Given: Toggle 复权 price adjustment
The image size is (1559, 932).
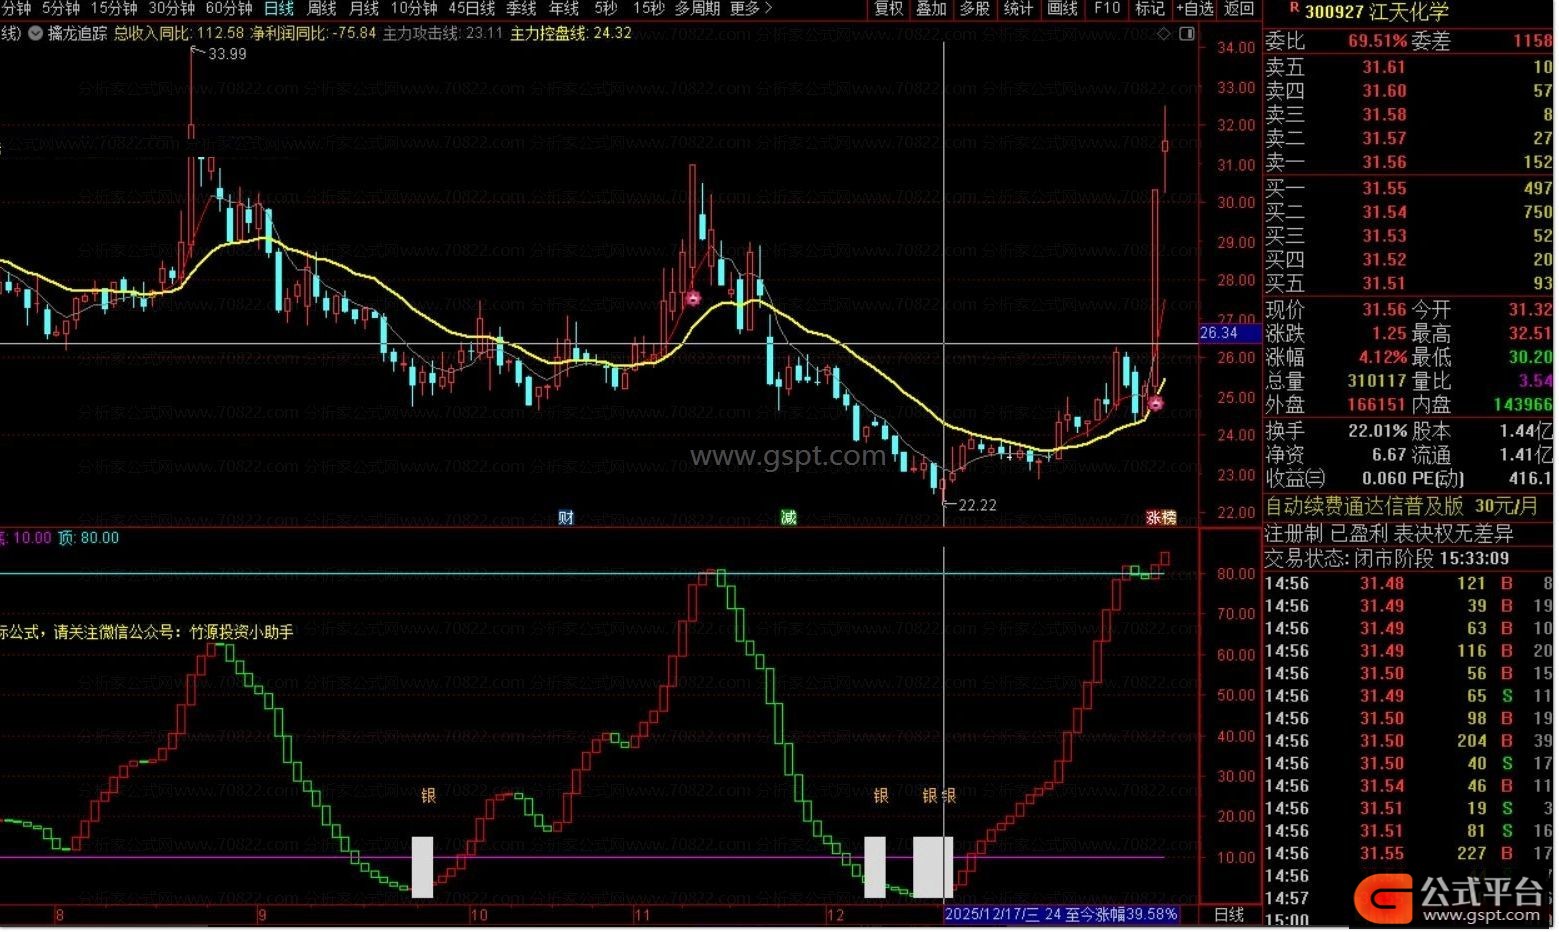Looking at the screenshot, I should pos(889,9).
